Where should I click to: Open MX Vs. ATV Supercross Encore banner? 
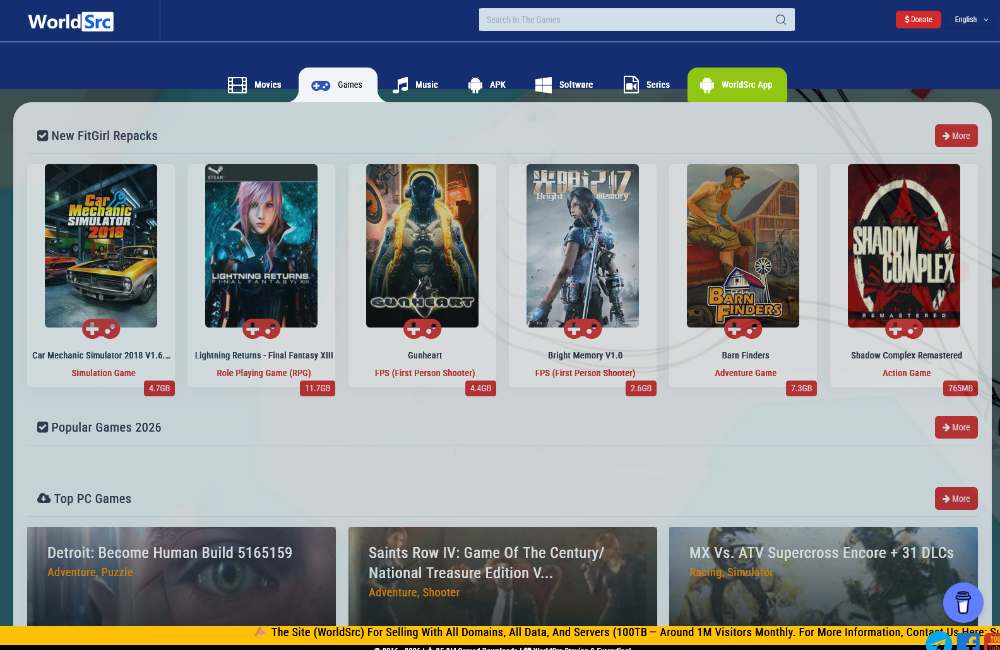pyautogui.click(x=823, y=576)
